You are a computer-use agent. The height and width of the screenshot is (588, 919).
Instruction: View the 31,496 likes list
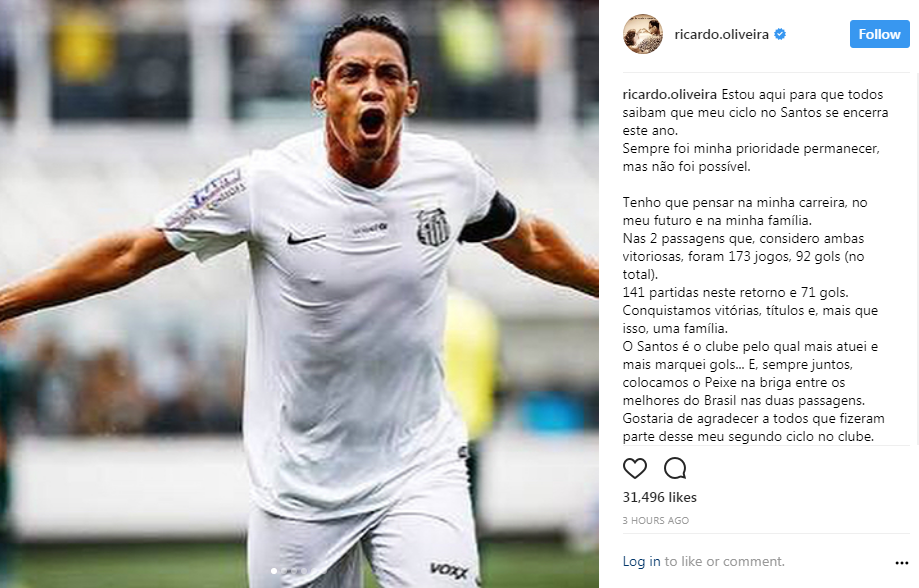point(659,497)
